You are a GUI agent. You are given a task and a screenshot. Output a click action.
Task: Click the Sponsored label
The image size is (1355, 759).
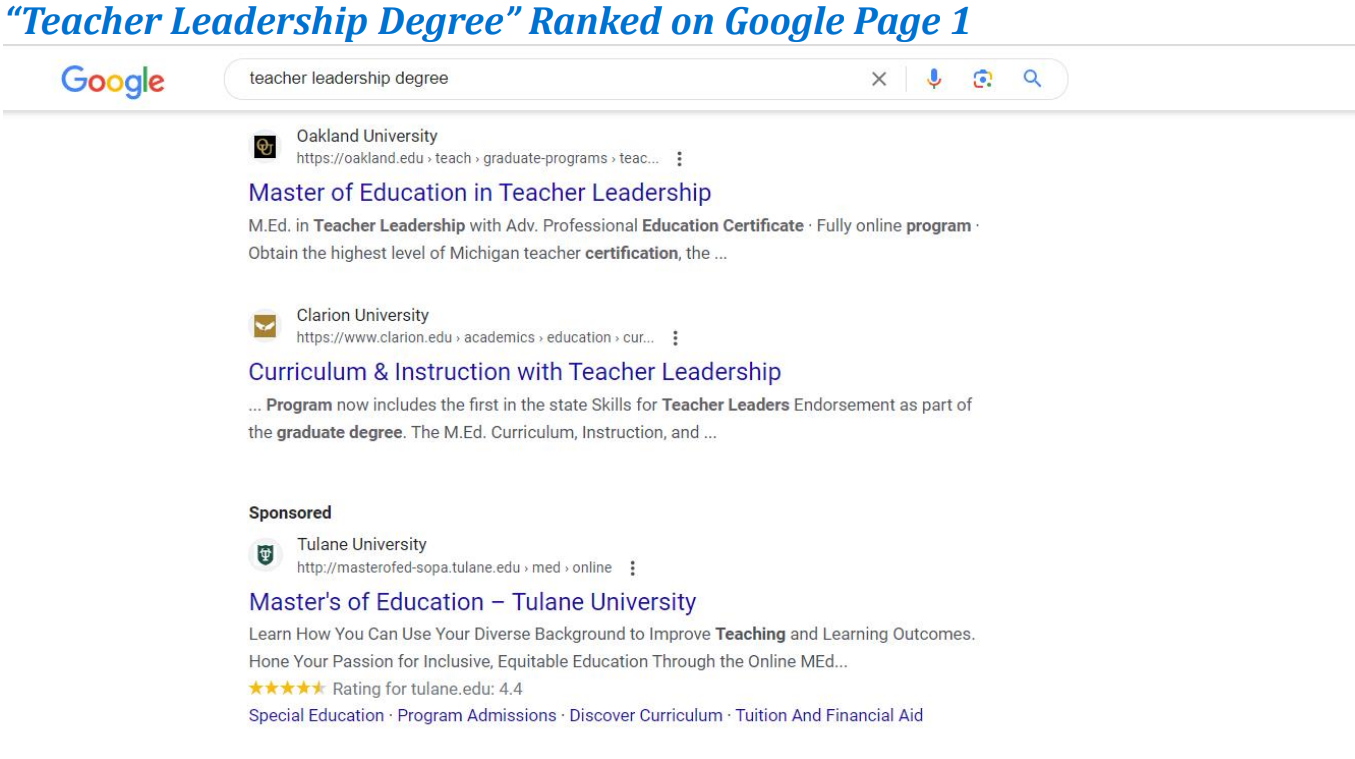coord(290,512)
